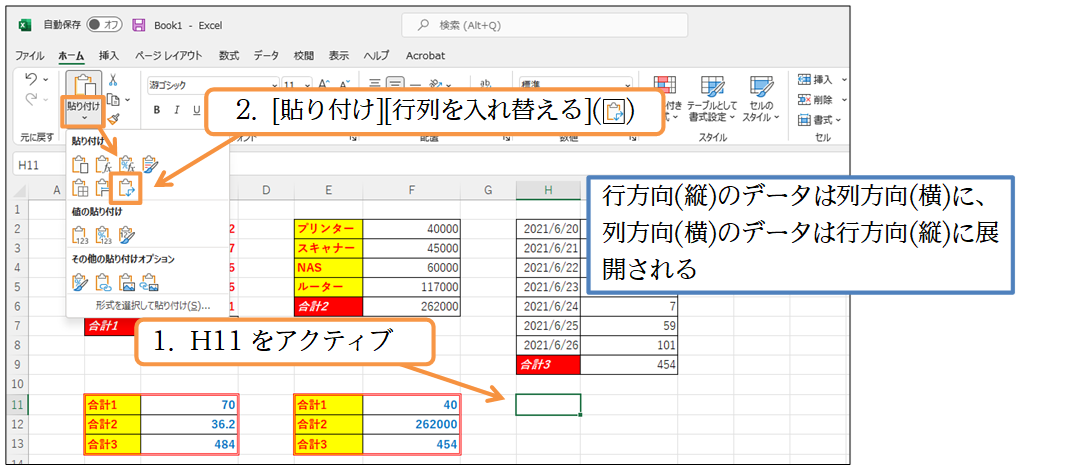The height and width of the screenshot is (469, 1072).
Task: Click Paste as Picture icon
Action: click(x=126, y=282)
